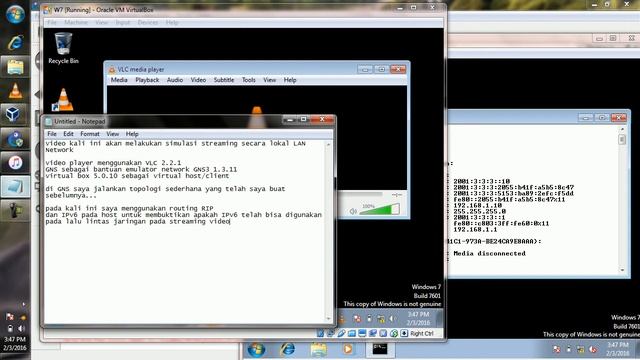Open VLC from the host vertical taskbar
Image resolution: width=640 pixels, height=360 pixels.
[x=15, y=91]
